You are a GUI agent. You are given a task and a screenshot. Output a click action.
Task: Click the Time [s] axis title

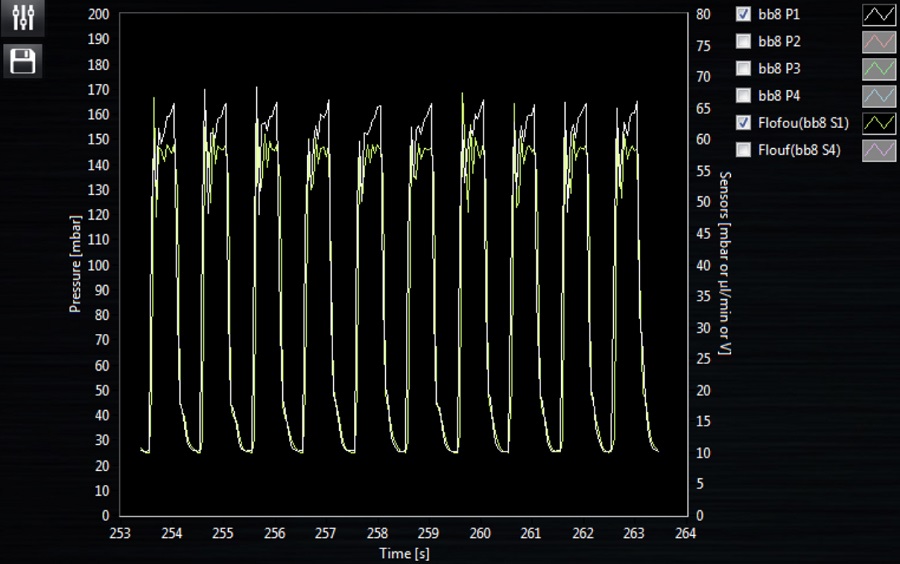tap(404, 552)
